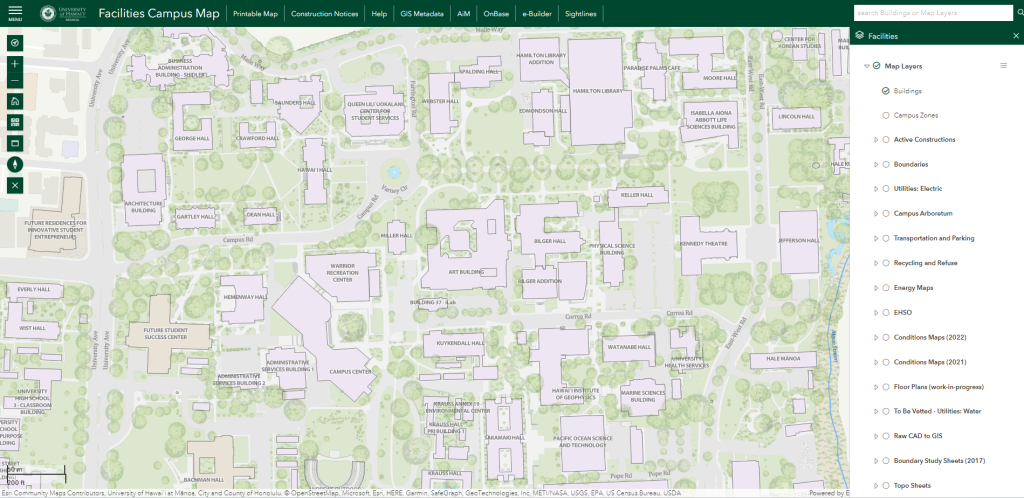Expand the EHSO group
The width and height of the screenshot is (1024, 498).
click(x=876, y=313)
